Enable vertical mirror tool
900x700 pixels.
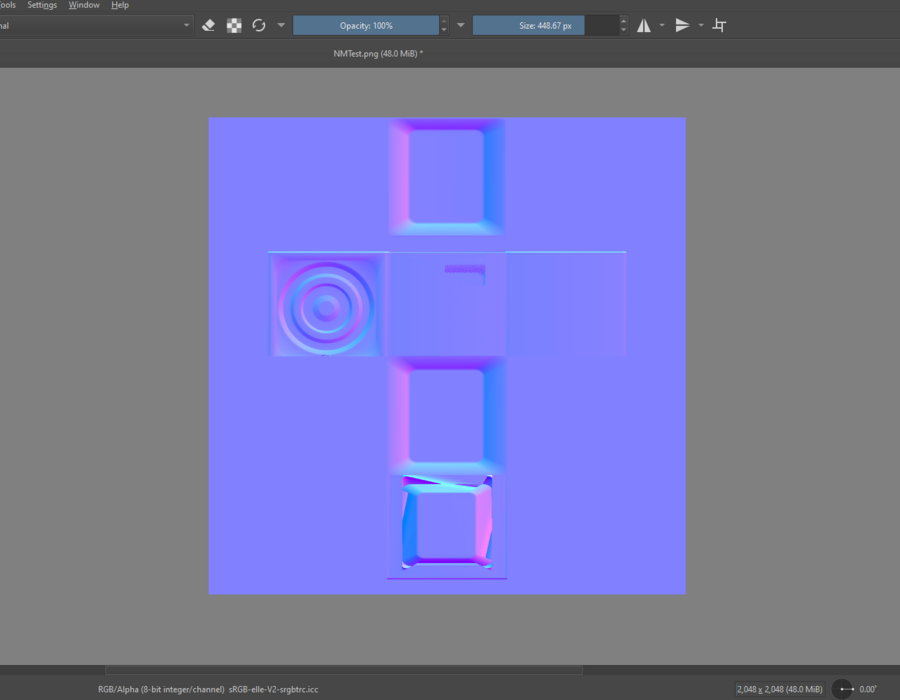point(682,25)
